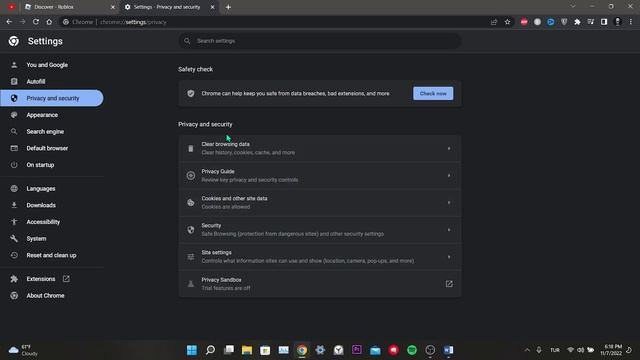The height and width of the screenshot is (360, 640).
Task: Select the Settings - Privacy and security tab
Action: tap(169, 7)
